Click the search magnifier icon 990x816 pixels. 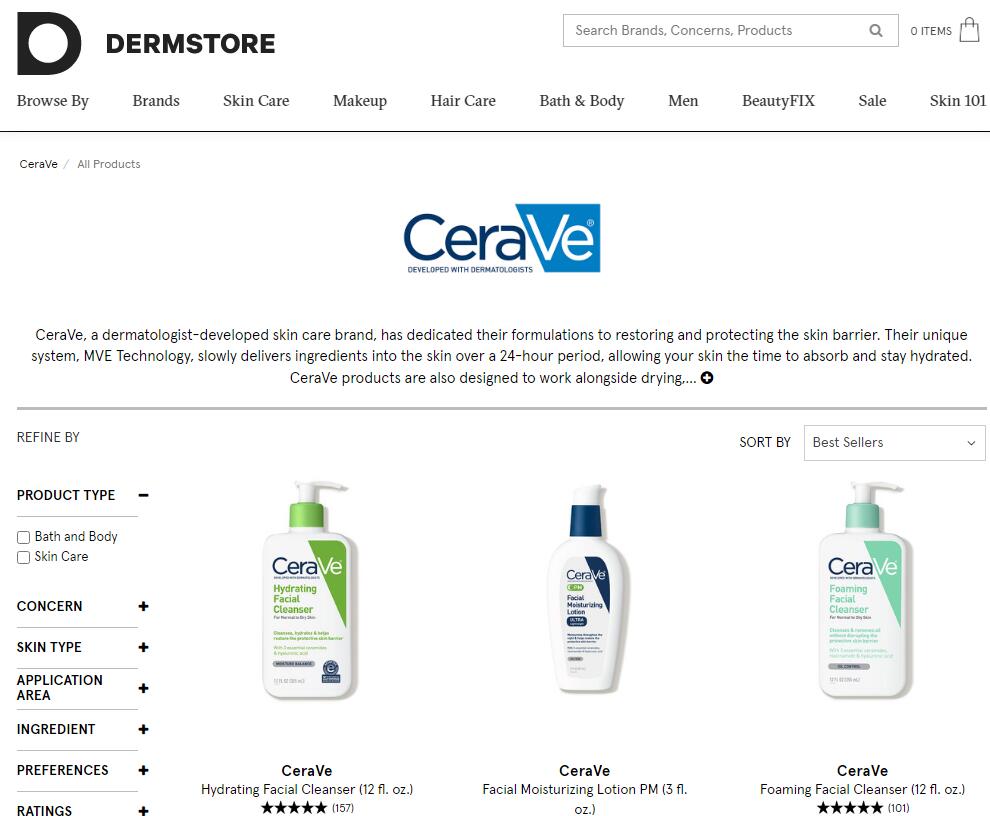(876, 30)
